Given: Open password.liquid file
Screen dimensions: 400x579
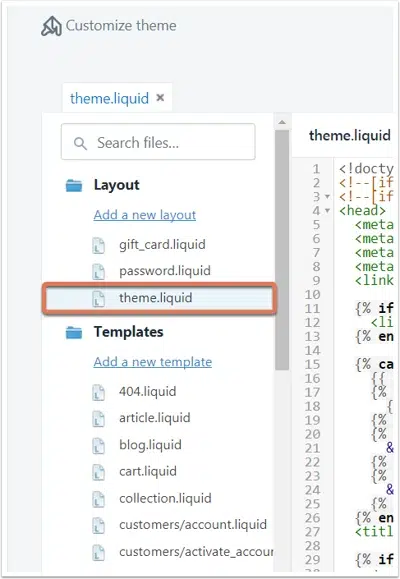Looking at the screenshot, I should (165, 271).
